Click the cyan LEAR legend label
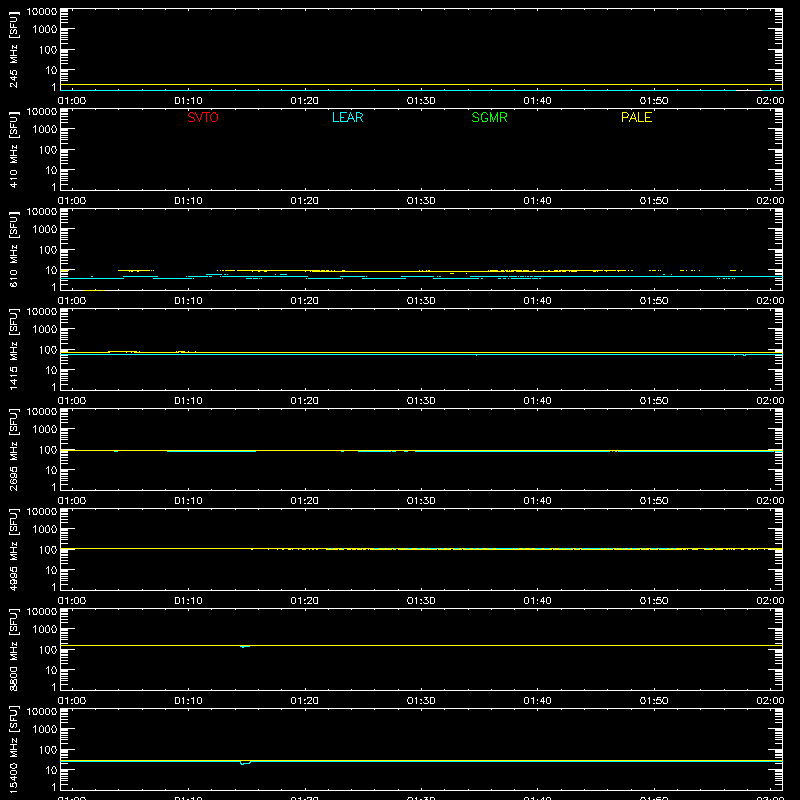Viewport: 800px width, 800px height. [x=347, y=117]
